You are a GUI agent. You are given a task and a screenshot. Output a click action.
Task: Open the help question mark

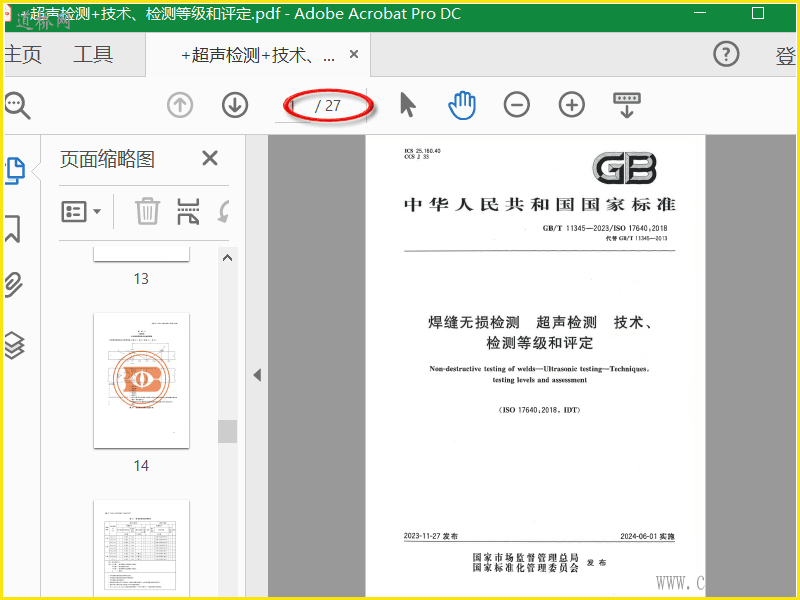click(x=726, y=54)
